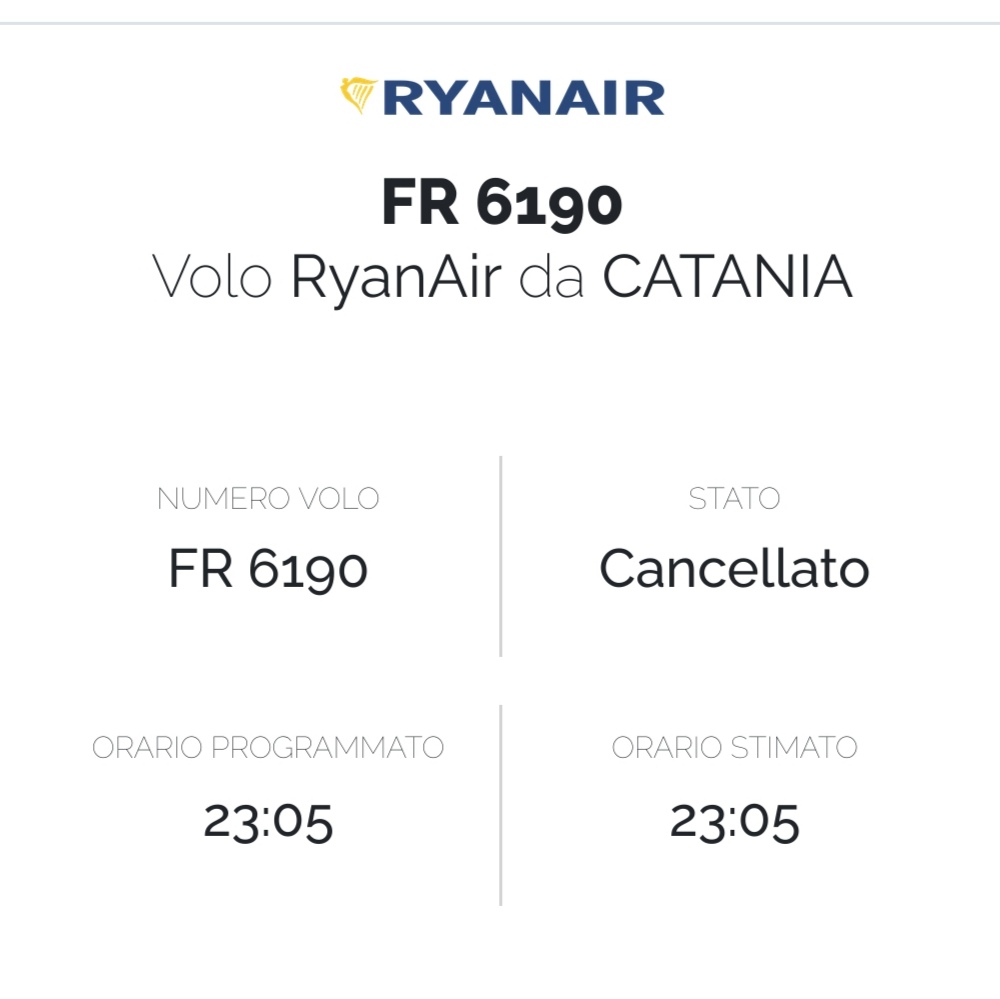This screenshot has height=999, width=1000.
Task: Select the STATO label
Action: (x=734, y=499)
